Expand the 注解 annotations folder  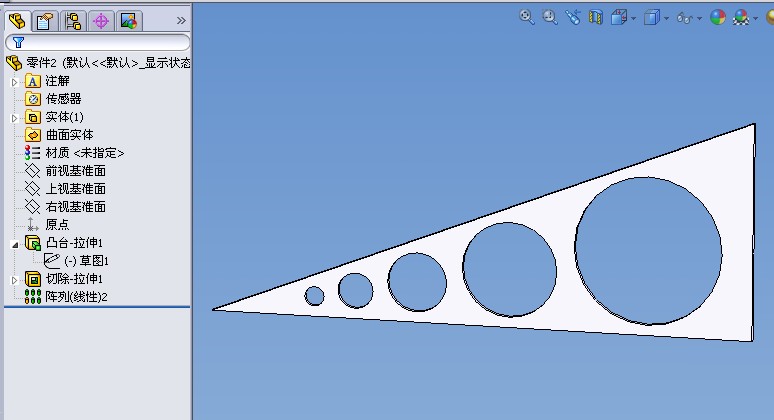pos(15,81)
